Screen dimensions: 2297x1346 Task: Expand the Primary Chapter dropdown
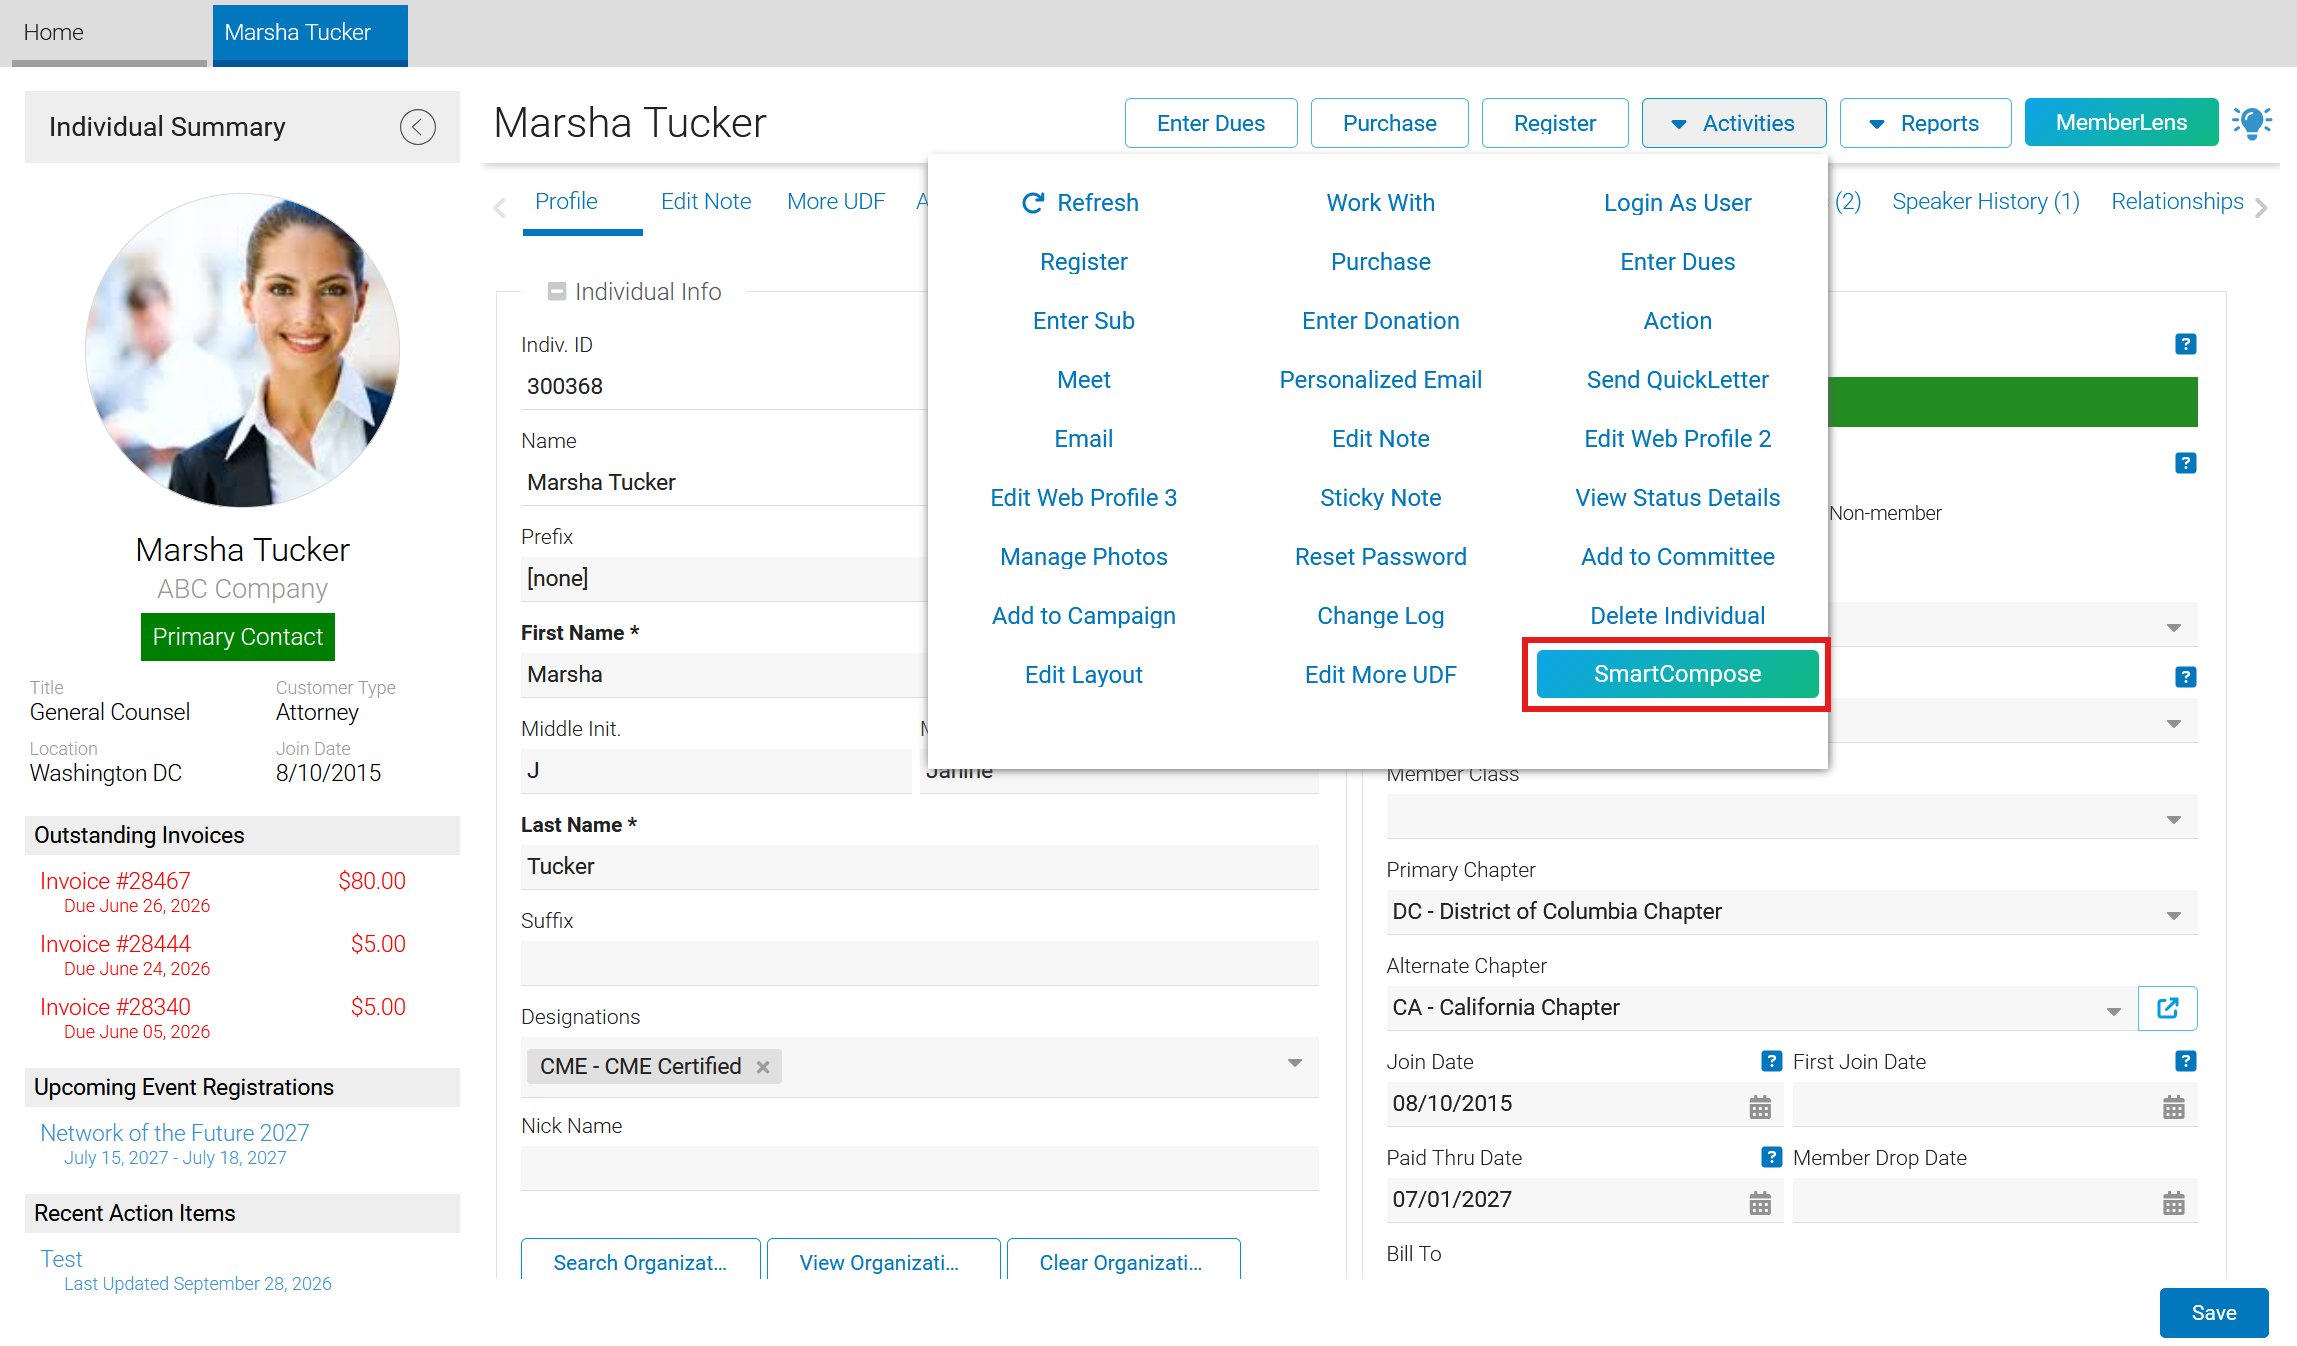coord(2174,915)
